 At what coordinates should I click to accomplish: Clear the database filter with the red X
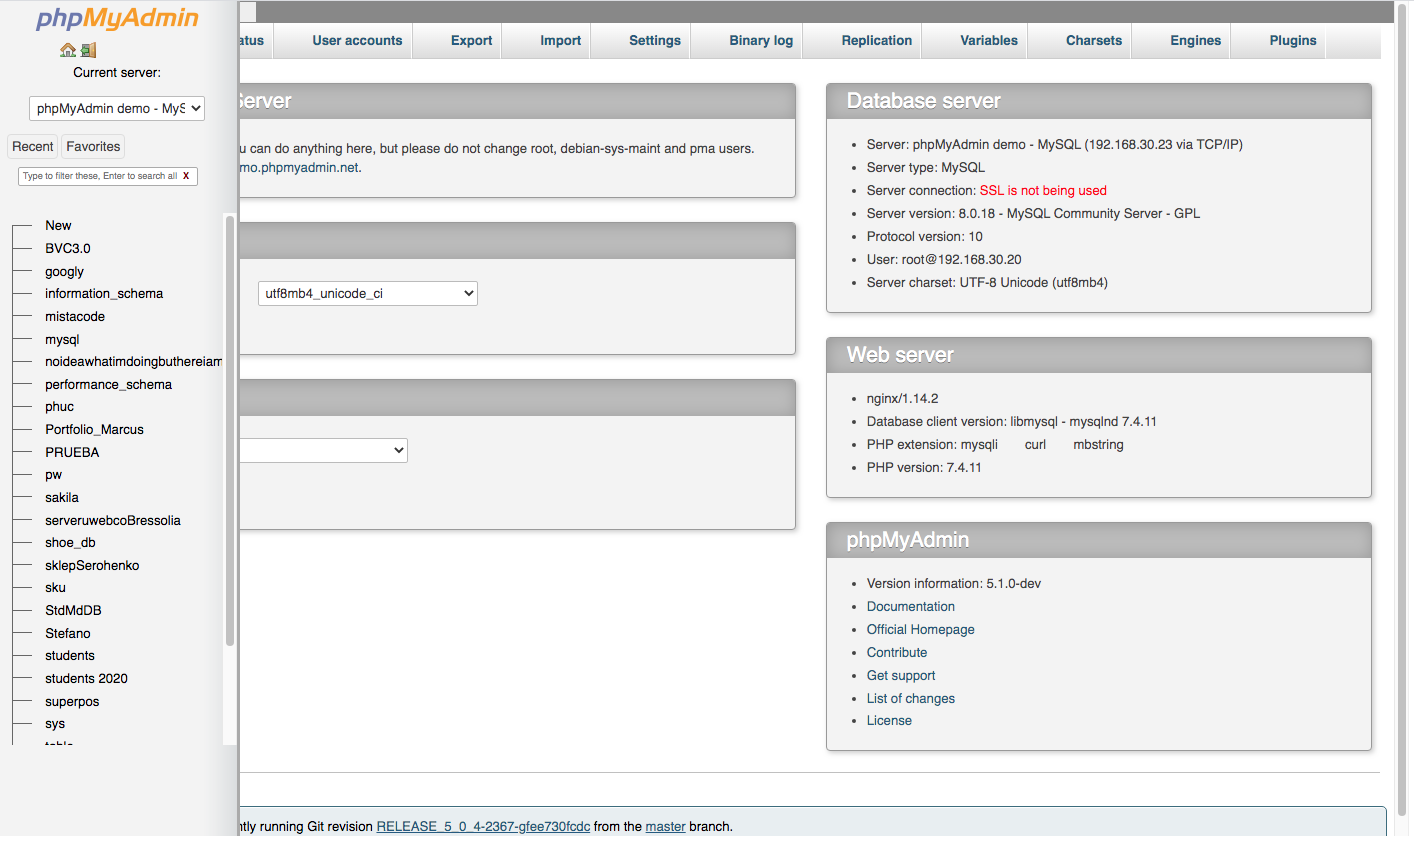[x=186, y=176]
